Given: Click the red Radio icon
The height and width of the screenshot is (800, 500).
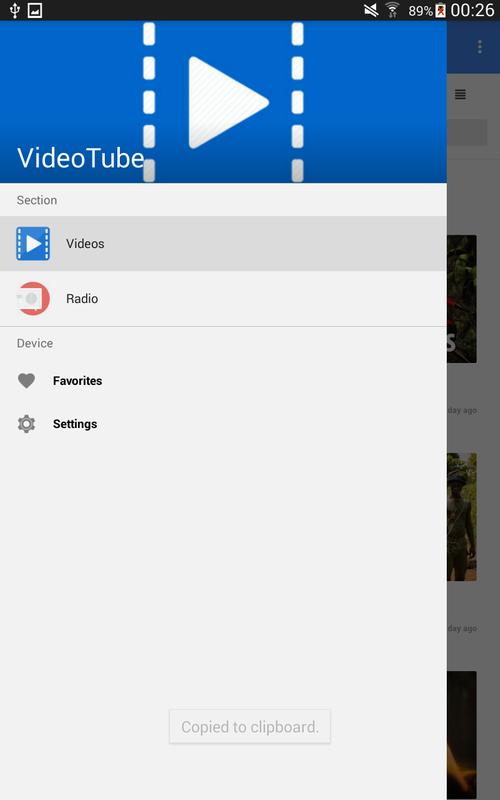Looking at the screenshot, I should pos(33,298).
